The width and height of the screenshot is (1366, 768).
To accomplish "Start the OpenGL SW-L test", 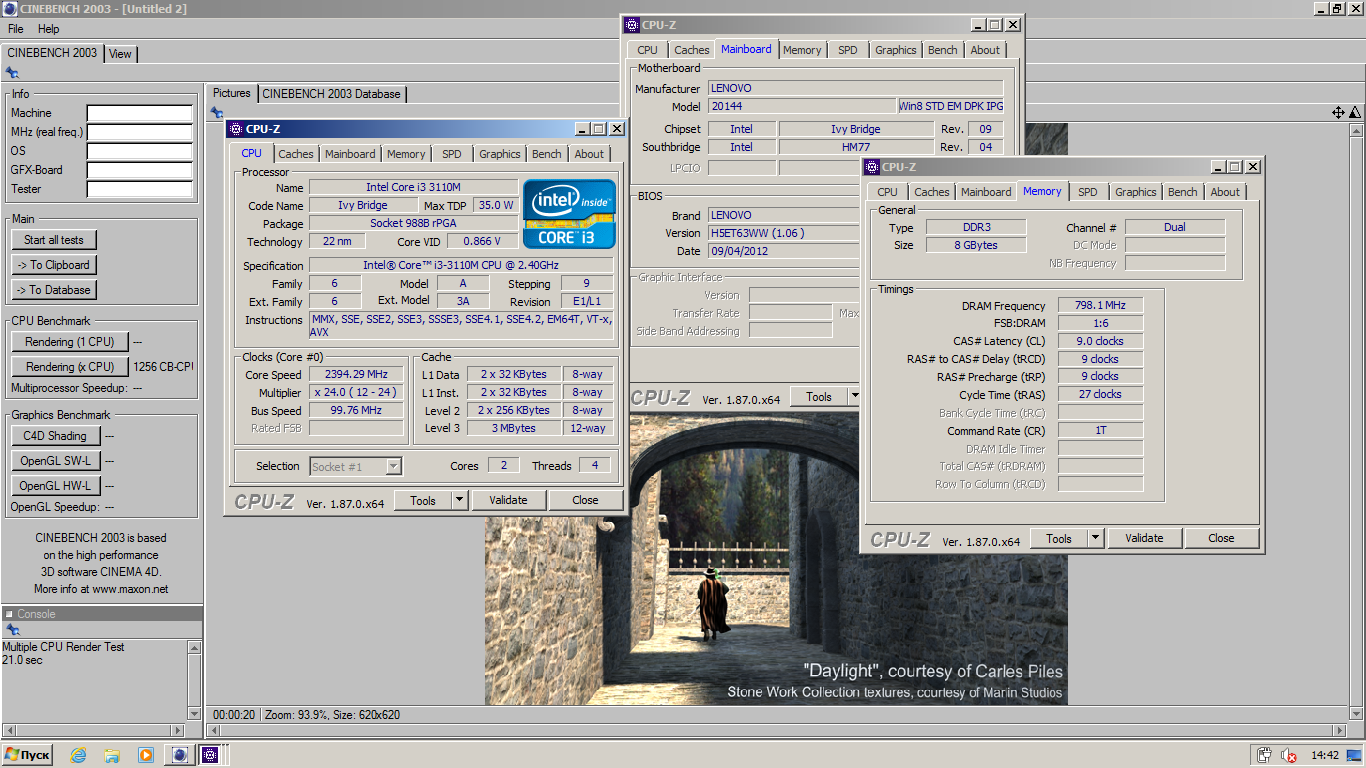I will pos(55,461).
